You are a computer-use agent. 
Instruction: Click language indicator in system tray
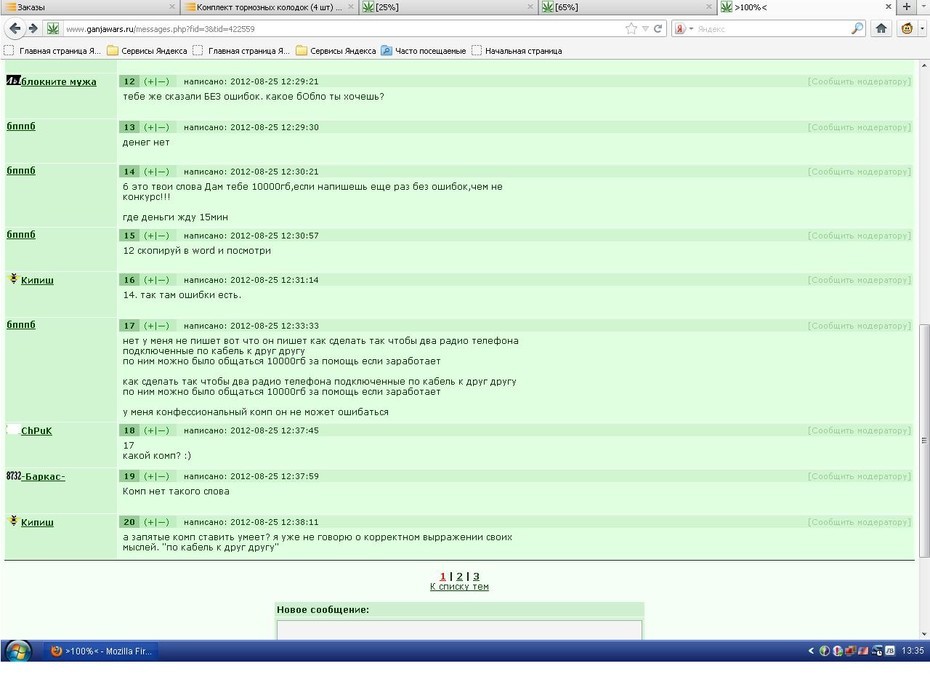click(890, 651)
